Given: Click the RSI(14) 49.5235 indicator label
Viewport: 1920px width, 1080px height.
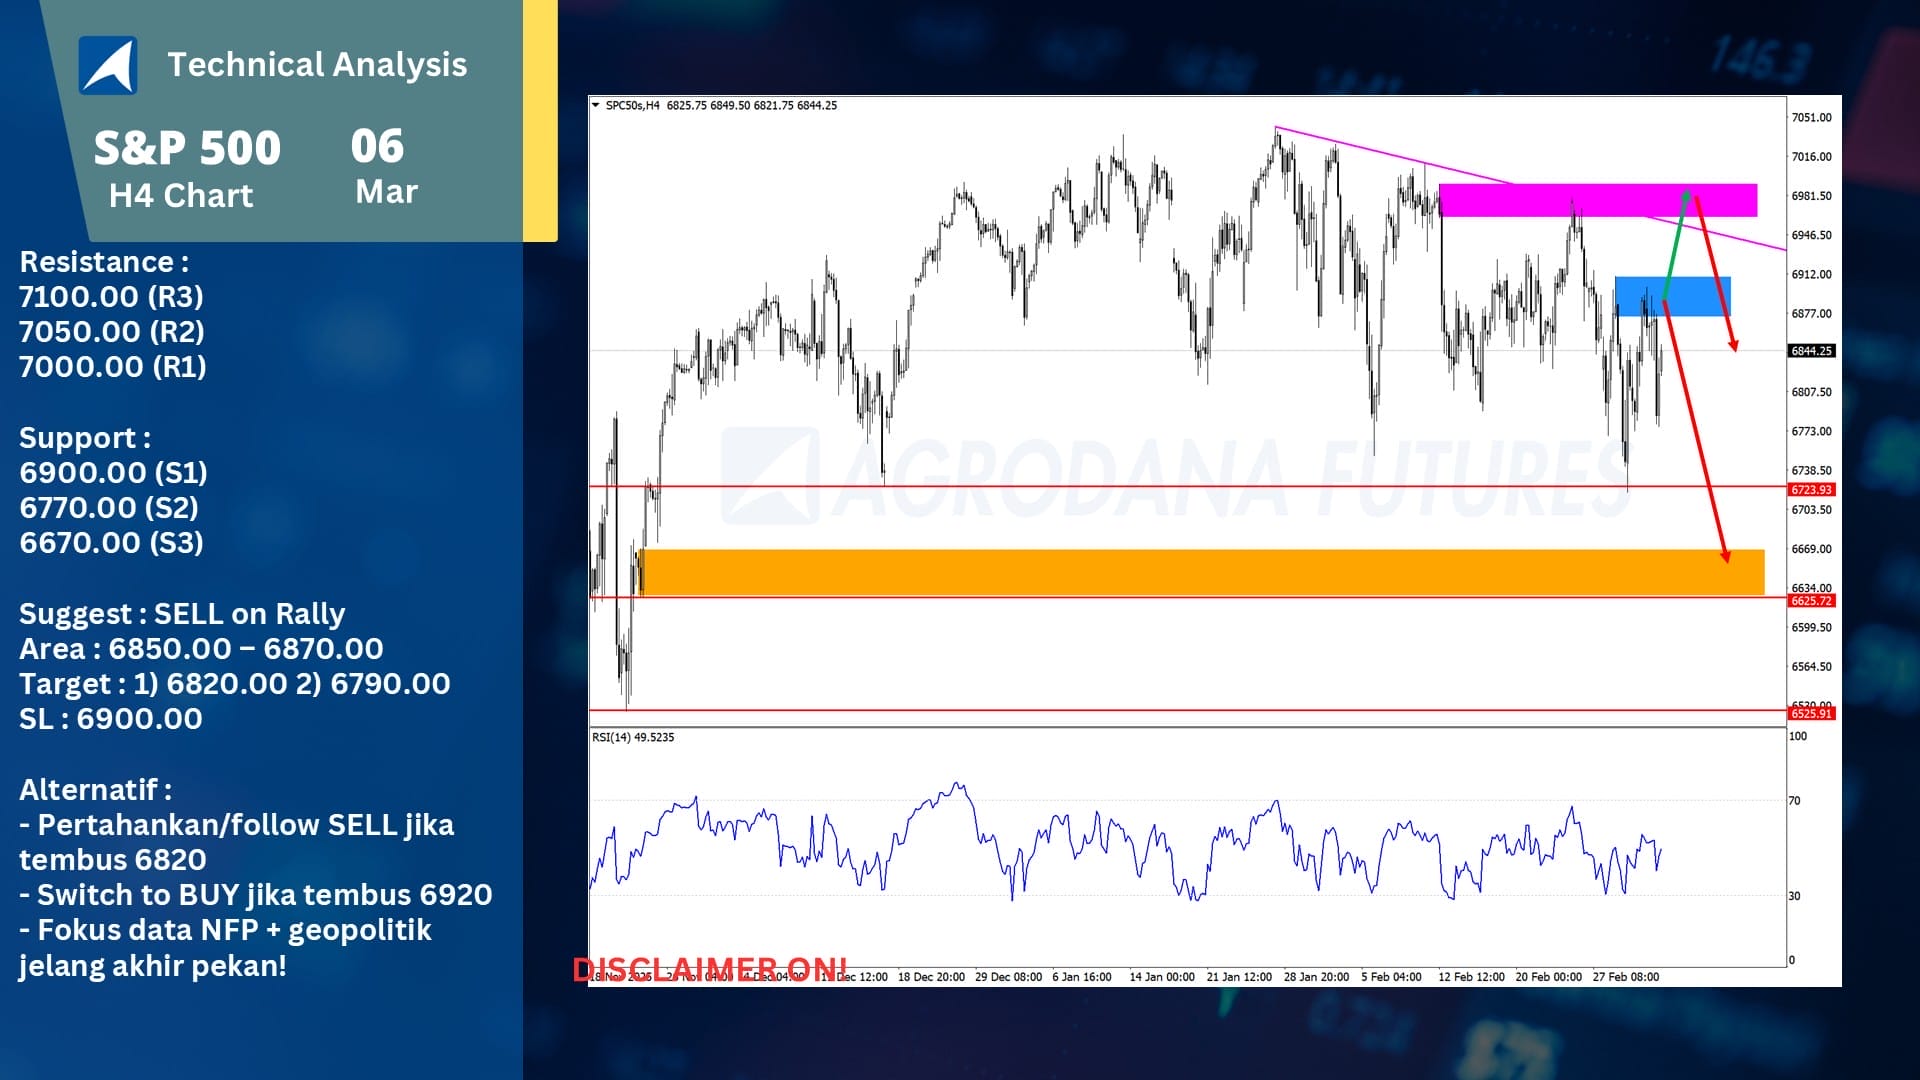Looking at the screenshot, I should tap(633, 737).
